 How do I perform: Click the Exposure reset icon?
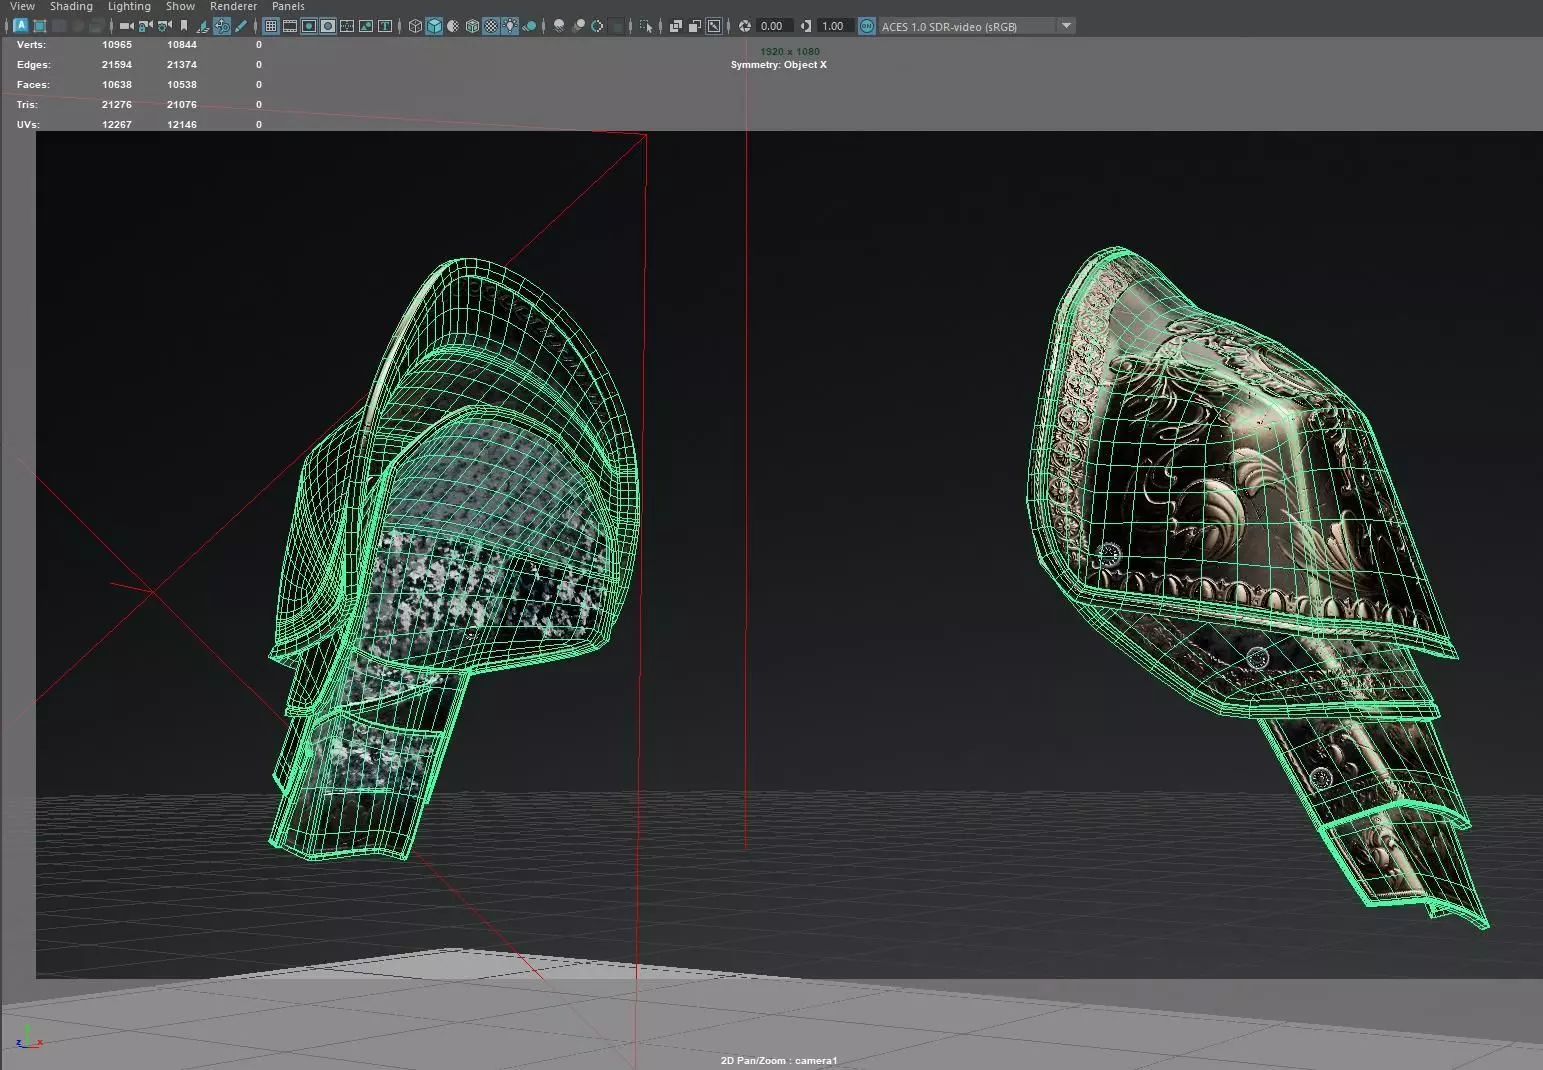pyautogui.click(x=745, y=26)
